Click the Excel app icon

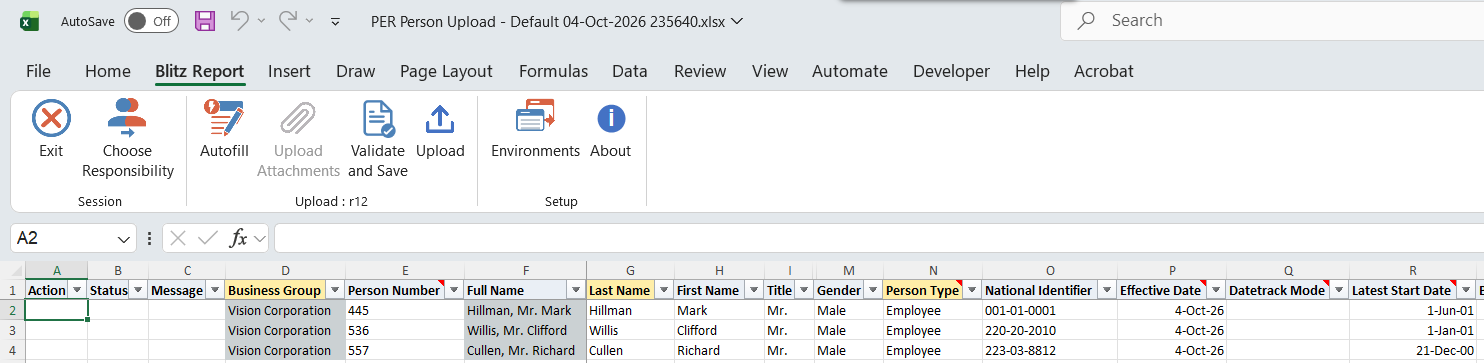(31, 21)
